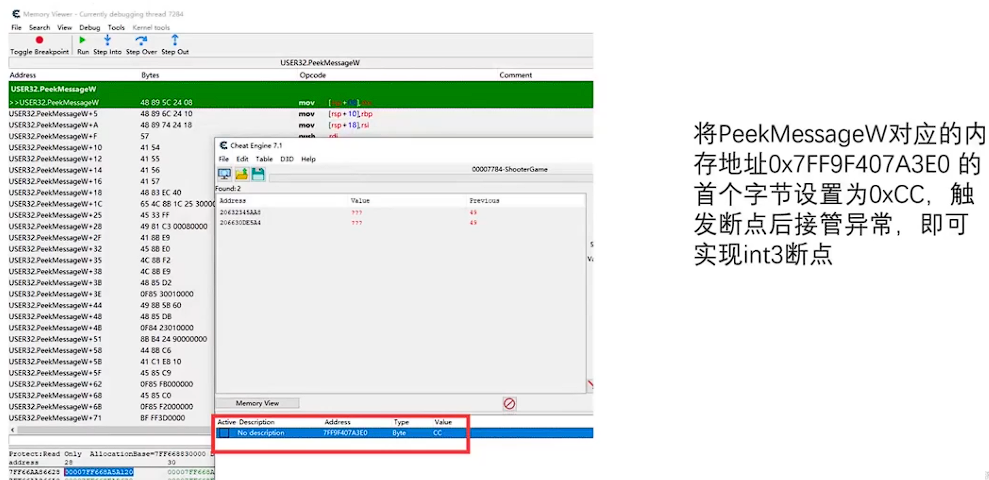989x480 pixels.
Task: Click the Step Over toolbar icon
Action: tap(141, 40)
